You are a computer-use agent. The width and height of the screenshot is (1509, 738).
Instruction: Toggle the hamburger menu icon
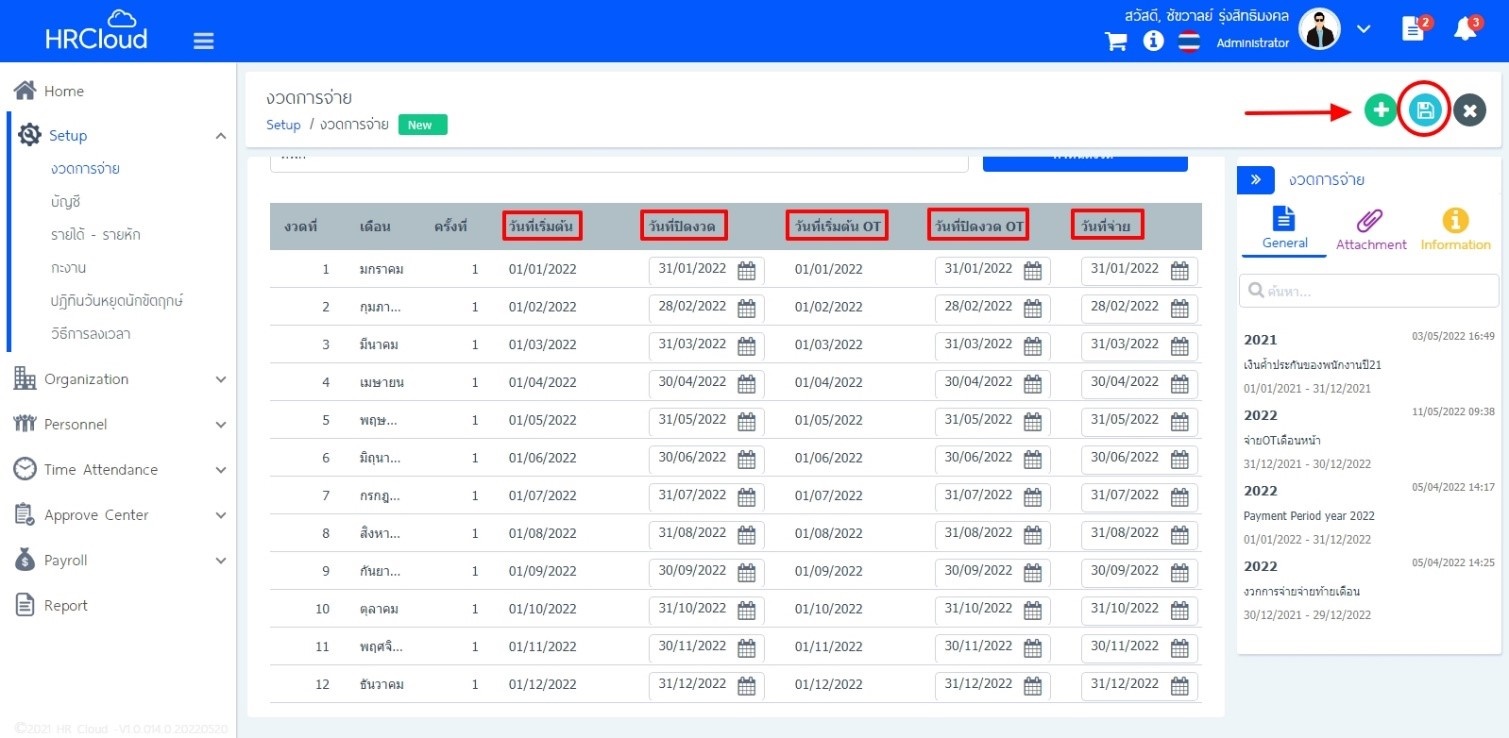point(204,41)
